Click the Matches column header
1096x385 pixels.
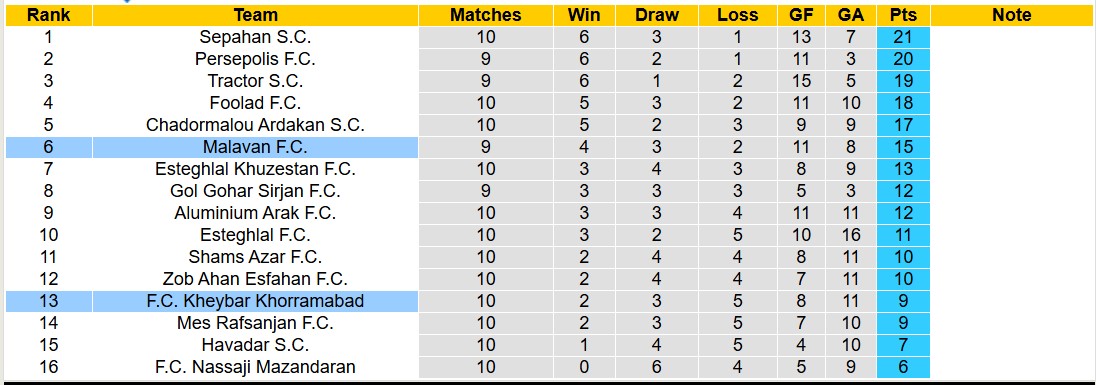point(485,15)
